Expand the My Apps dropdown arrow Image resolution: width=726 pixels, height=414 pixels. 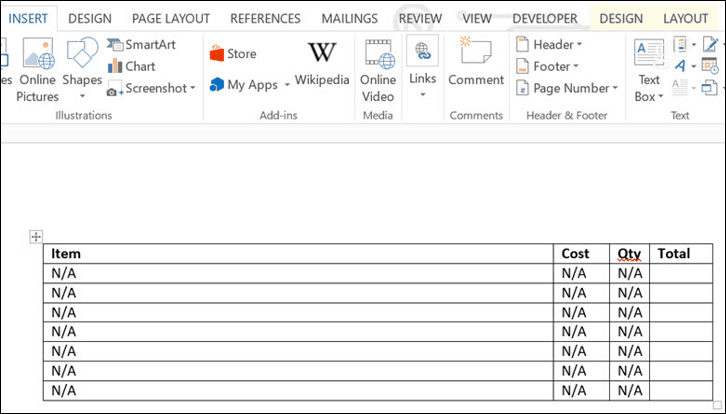click(x=287, y=85)
